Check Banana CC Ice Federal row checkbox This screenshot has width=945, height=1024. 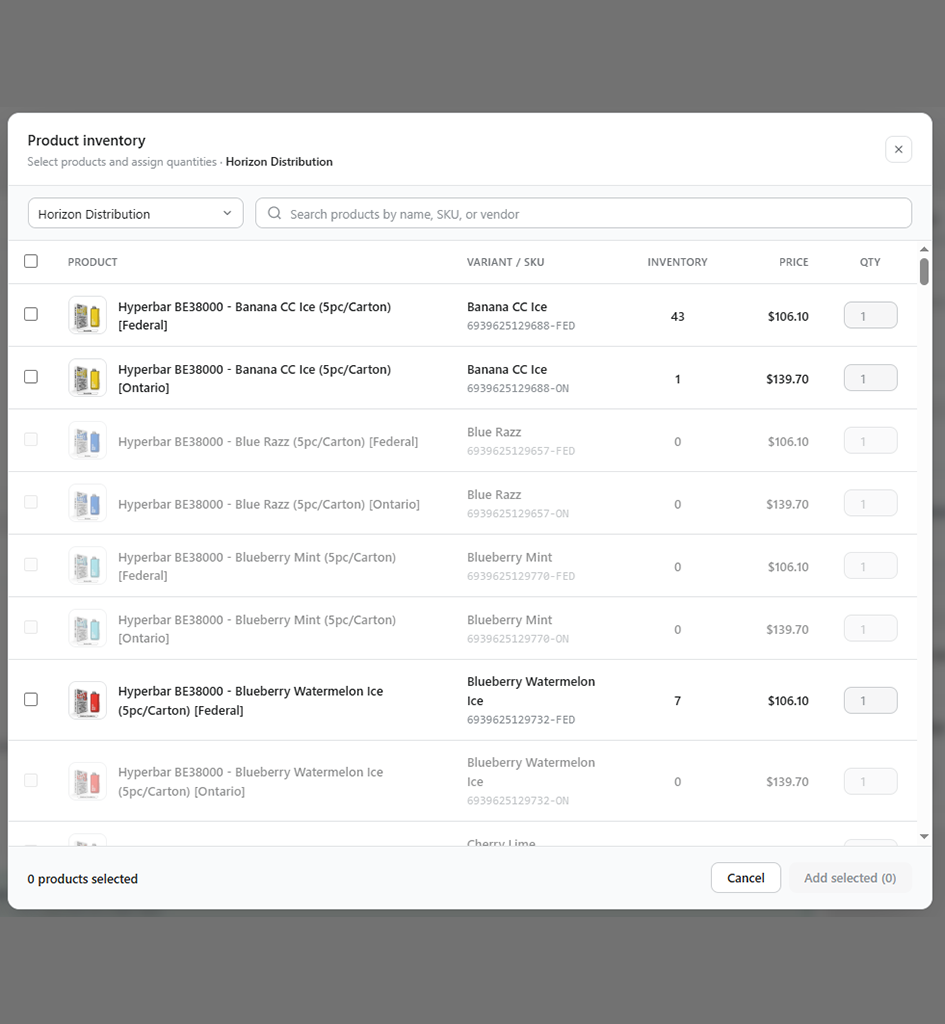tap(31, 314)
